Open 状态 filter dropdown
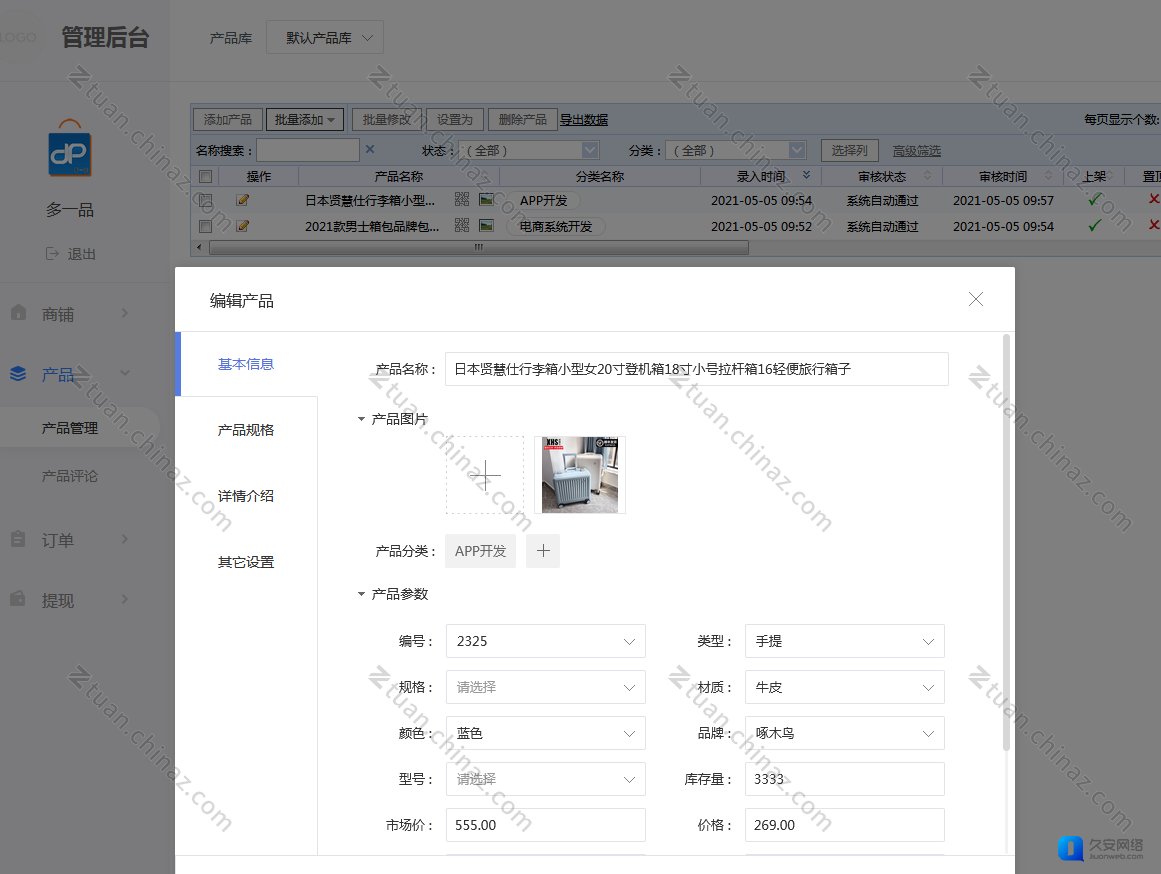This screenshot has width=1161, height=874. coord(529,150)
